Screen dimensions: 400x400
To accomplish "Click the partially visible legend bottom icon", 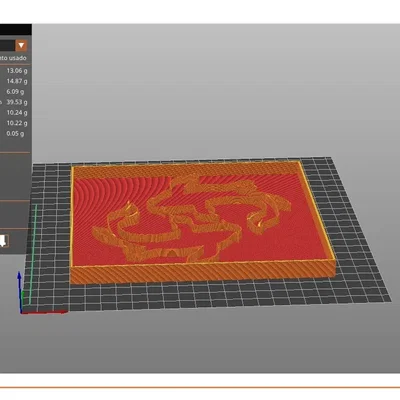I will [4, 241].
